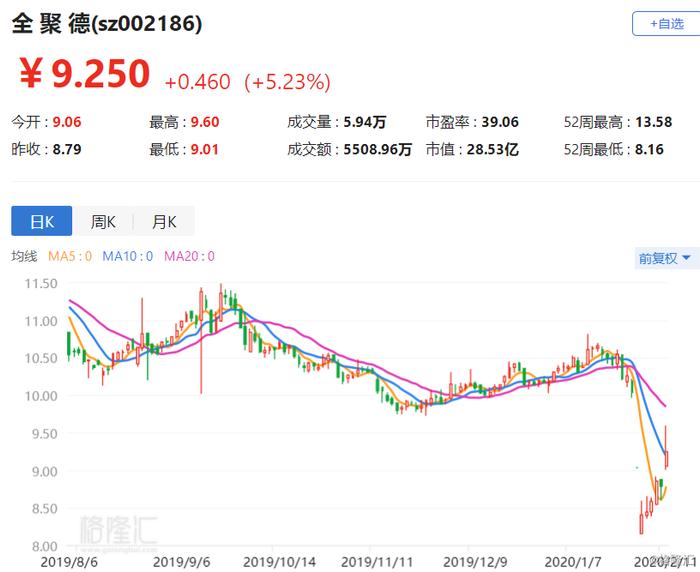Click the MA10 moving average label
The height and width of the screenshot is (572, 700).
128,256
